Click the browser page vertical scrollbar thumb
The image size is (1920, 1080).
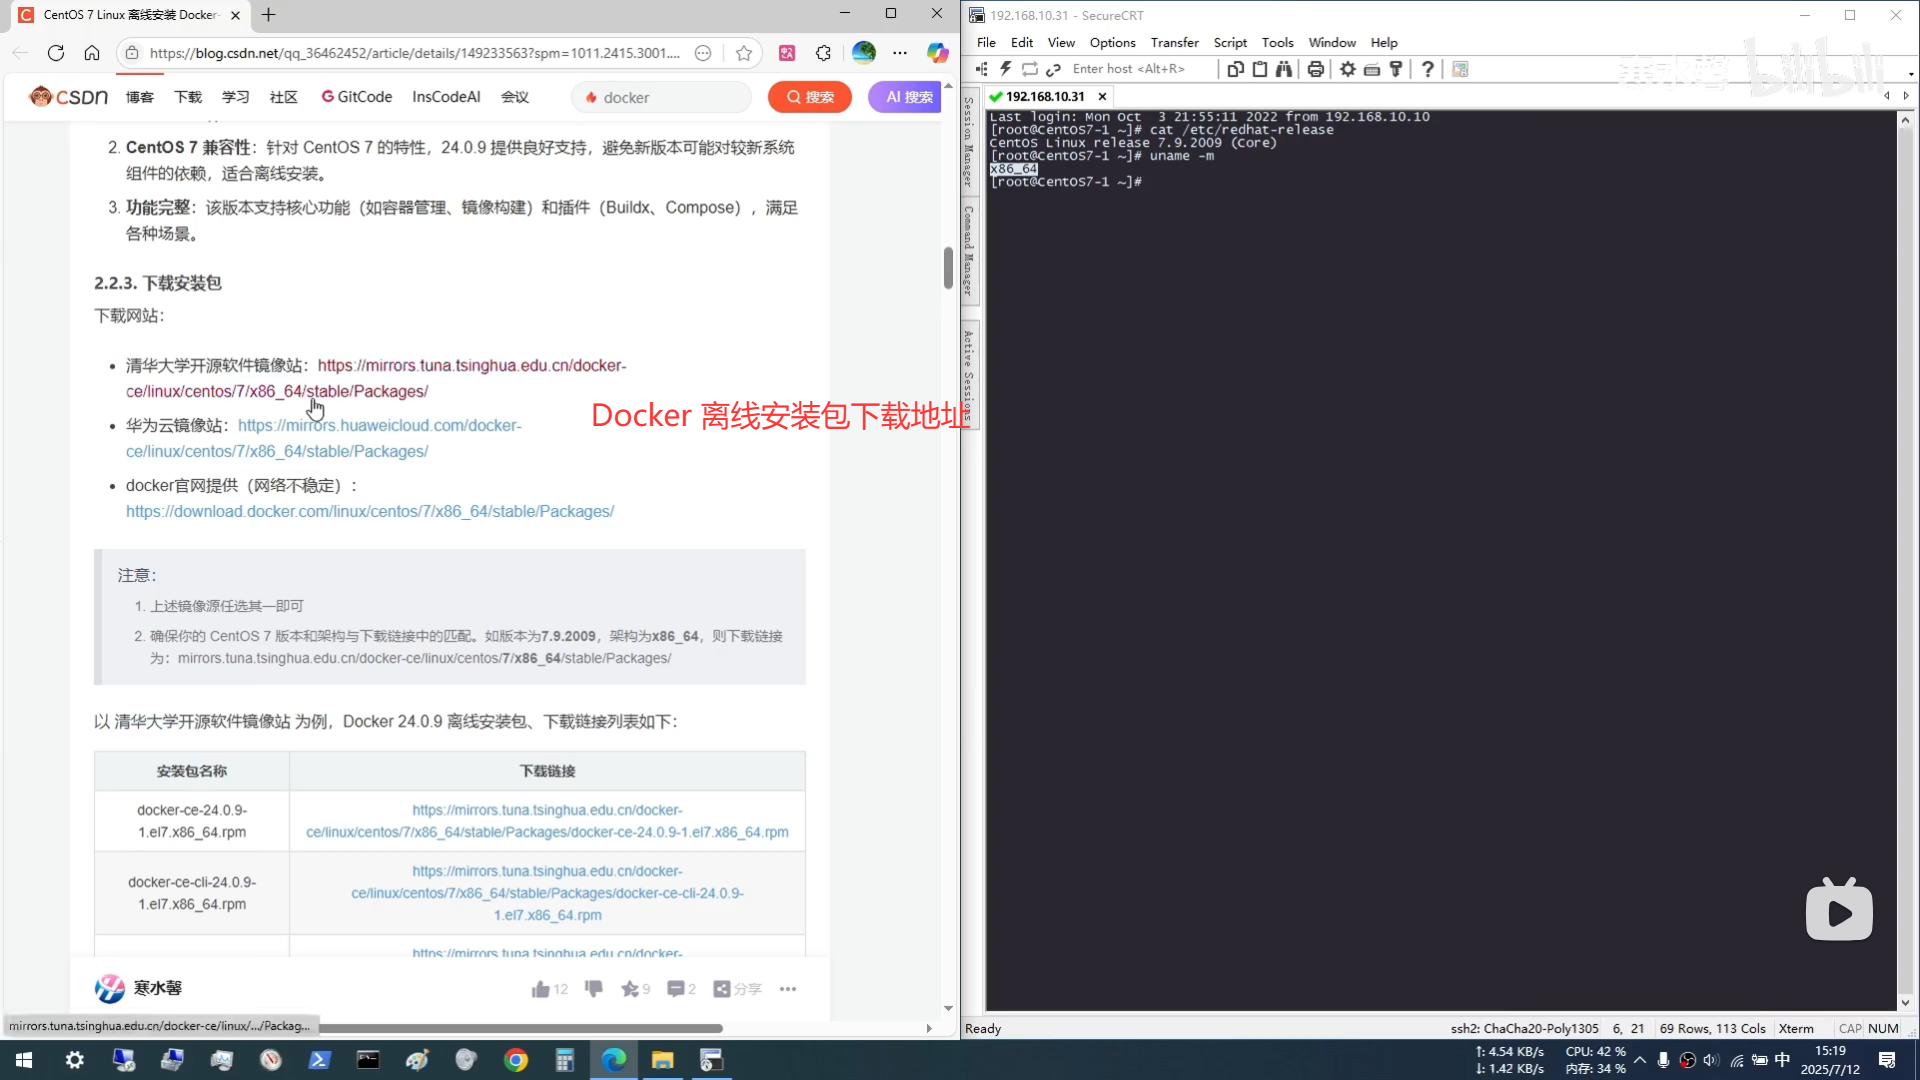point(948,267)
